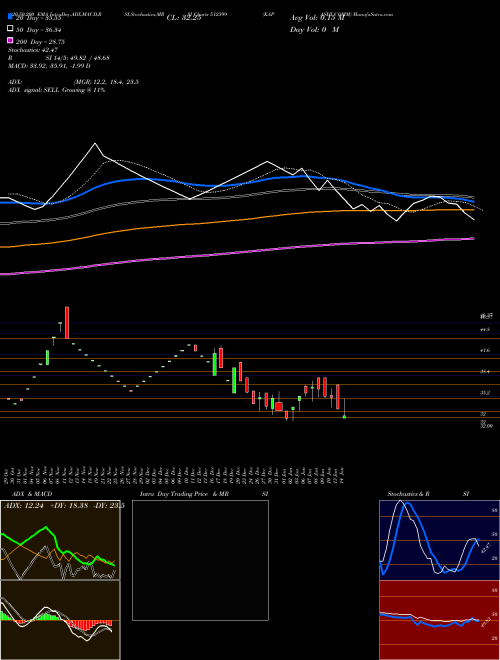Click the blue 20 Day EMA legend swatch
The height and width of the screenshot is (660, 500).
(10, 16)
